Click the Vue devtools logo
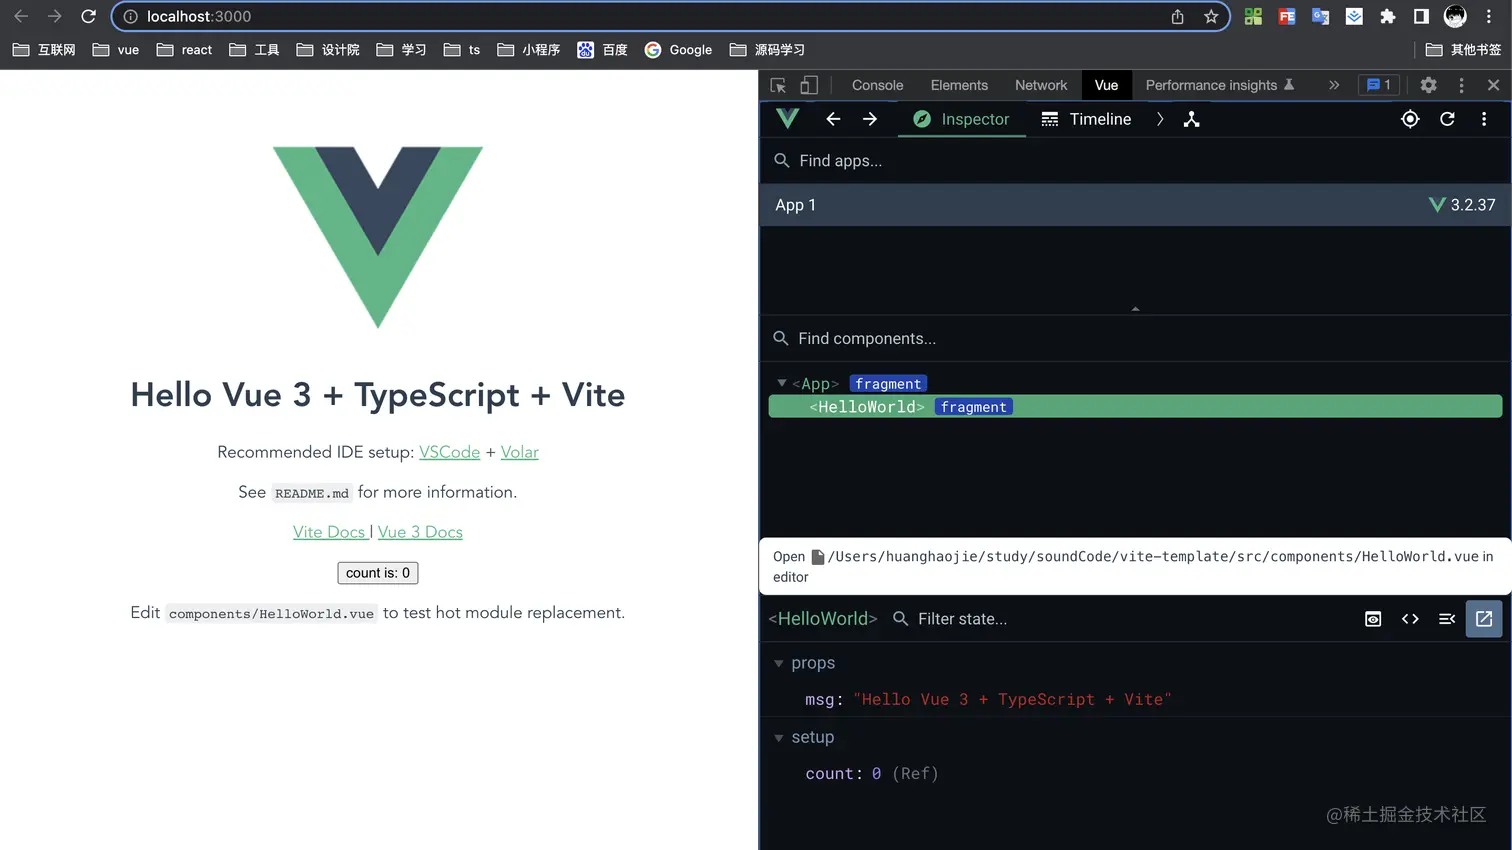This screenshot has height=850, width=1512. pyautogui.click(x=788, y=118)
